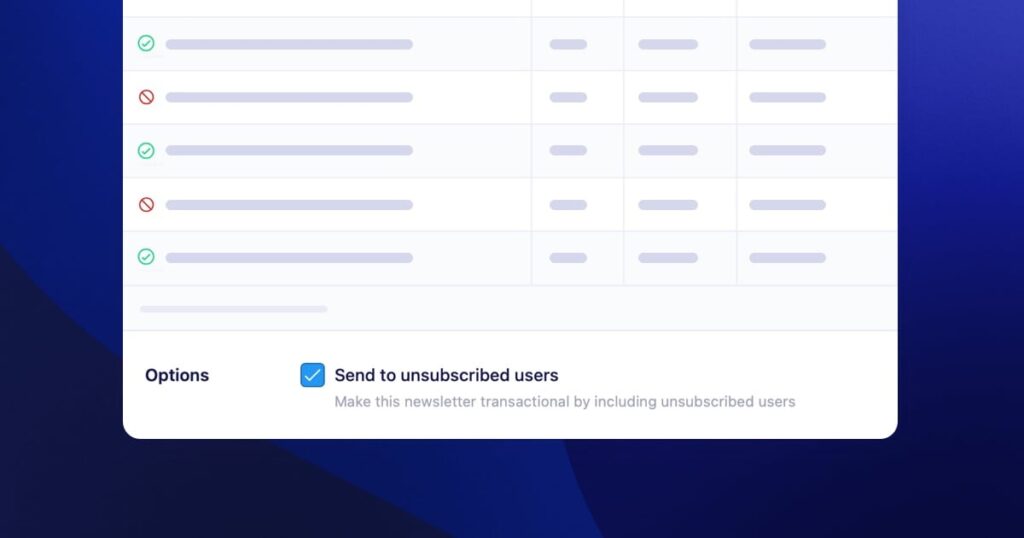This screenshot has width=1024, height=538.
Task: Click the Options section heading
Action: tap(177, 375)
